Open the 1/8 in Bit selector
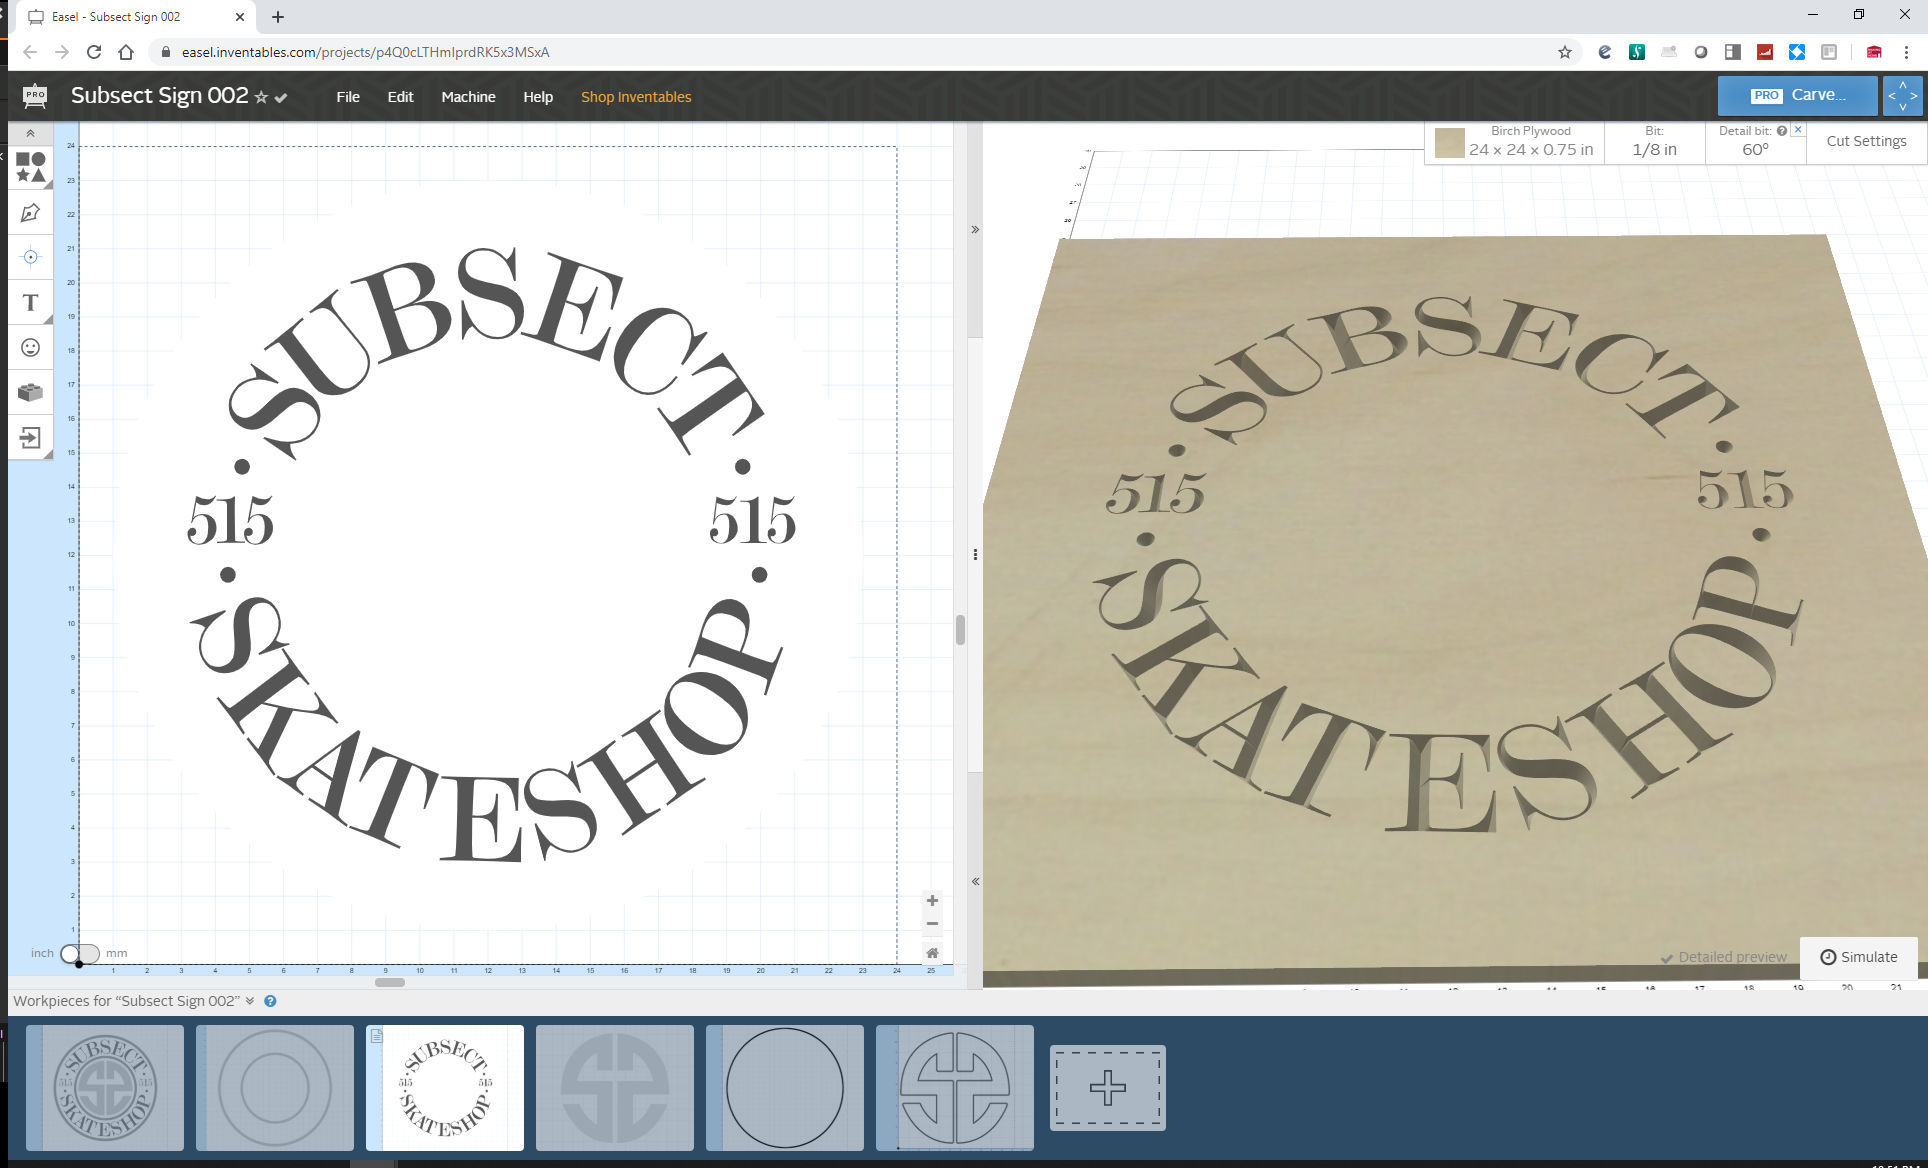 [1654, 142]
